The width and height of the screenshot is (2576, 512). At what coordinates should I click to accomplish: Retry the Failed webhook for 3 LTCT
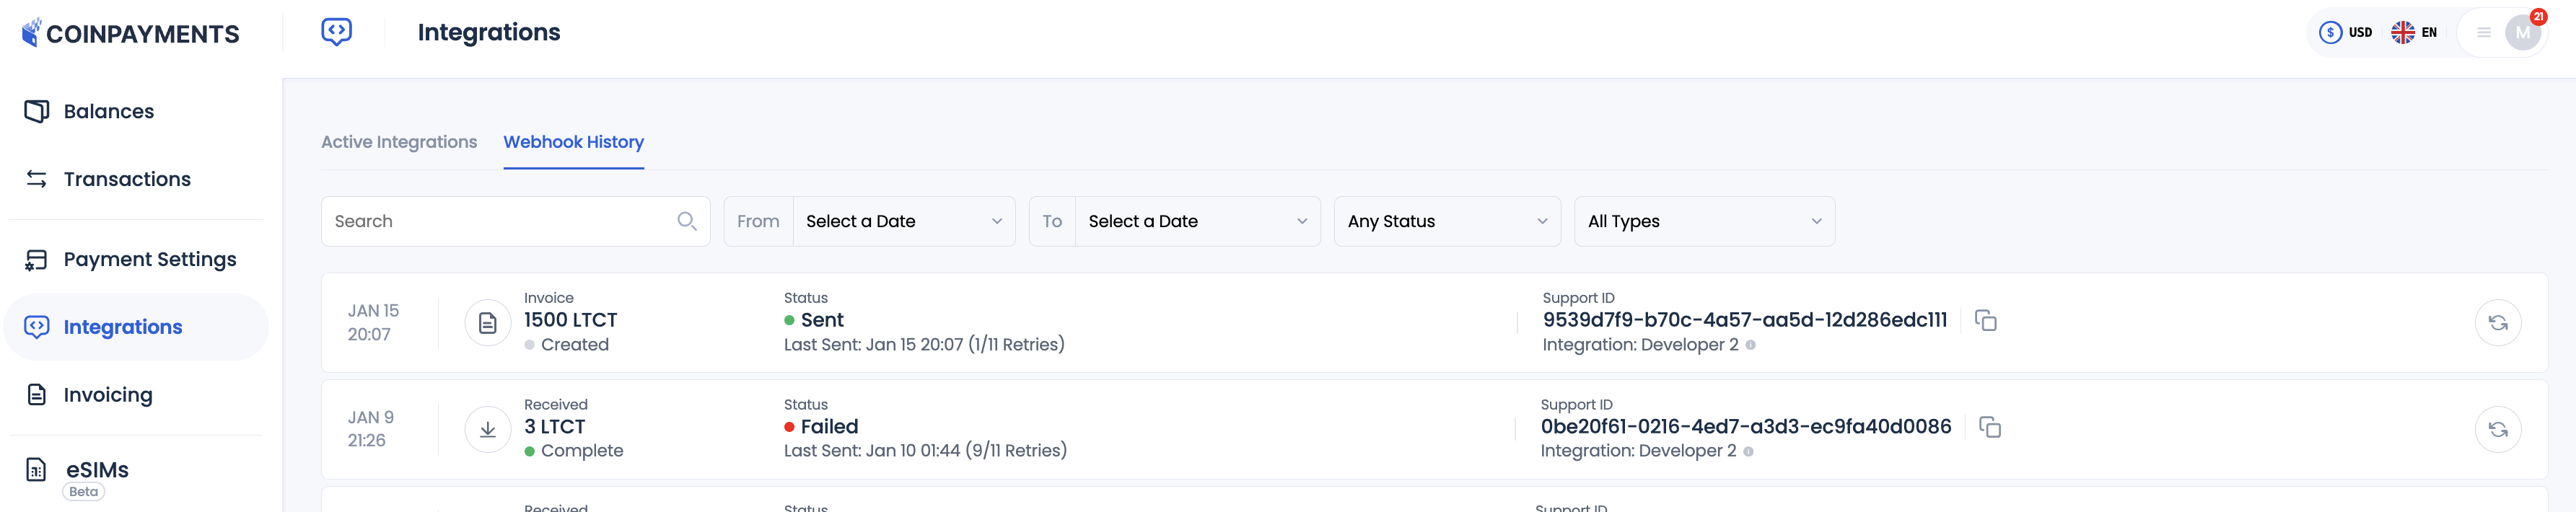2499,429
